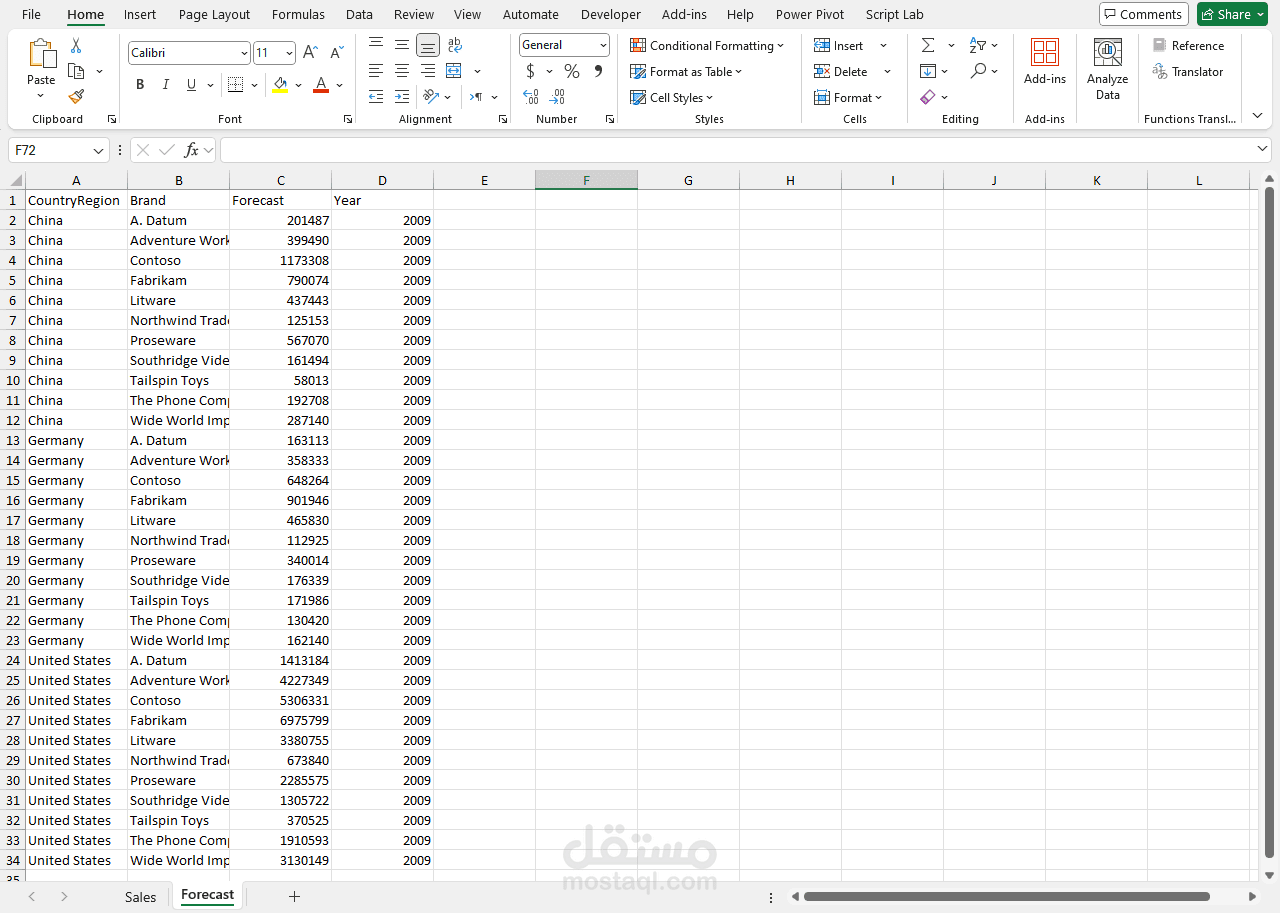The image size is (1280, 913).
Task: Click Increase Decimal icon
Action: point(531,97)
